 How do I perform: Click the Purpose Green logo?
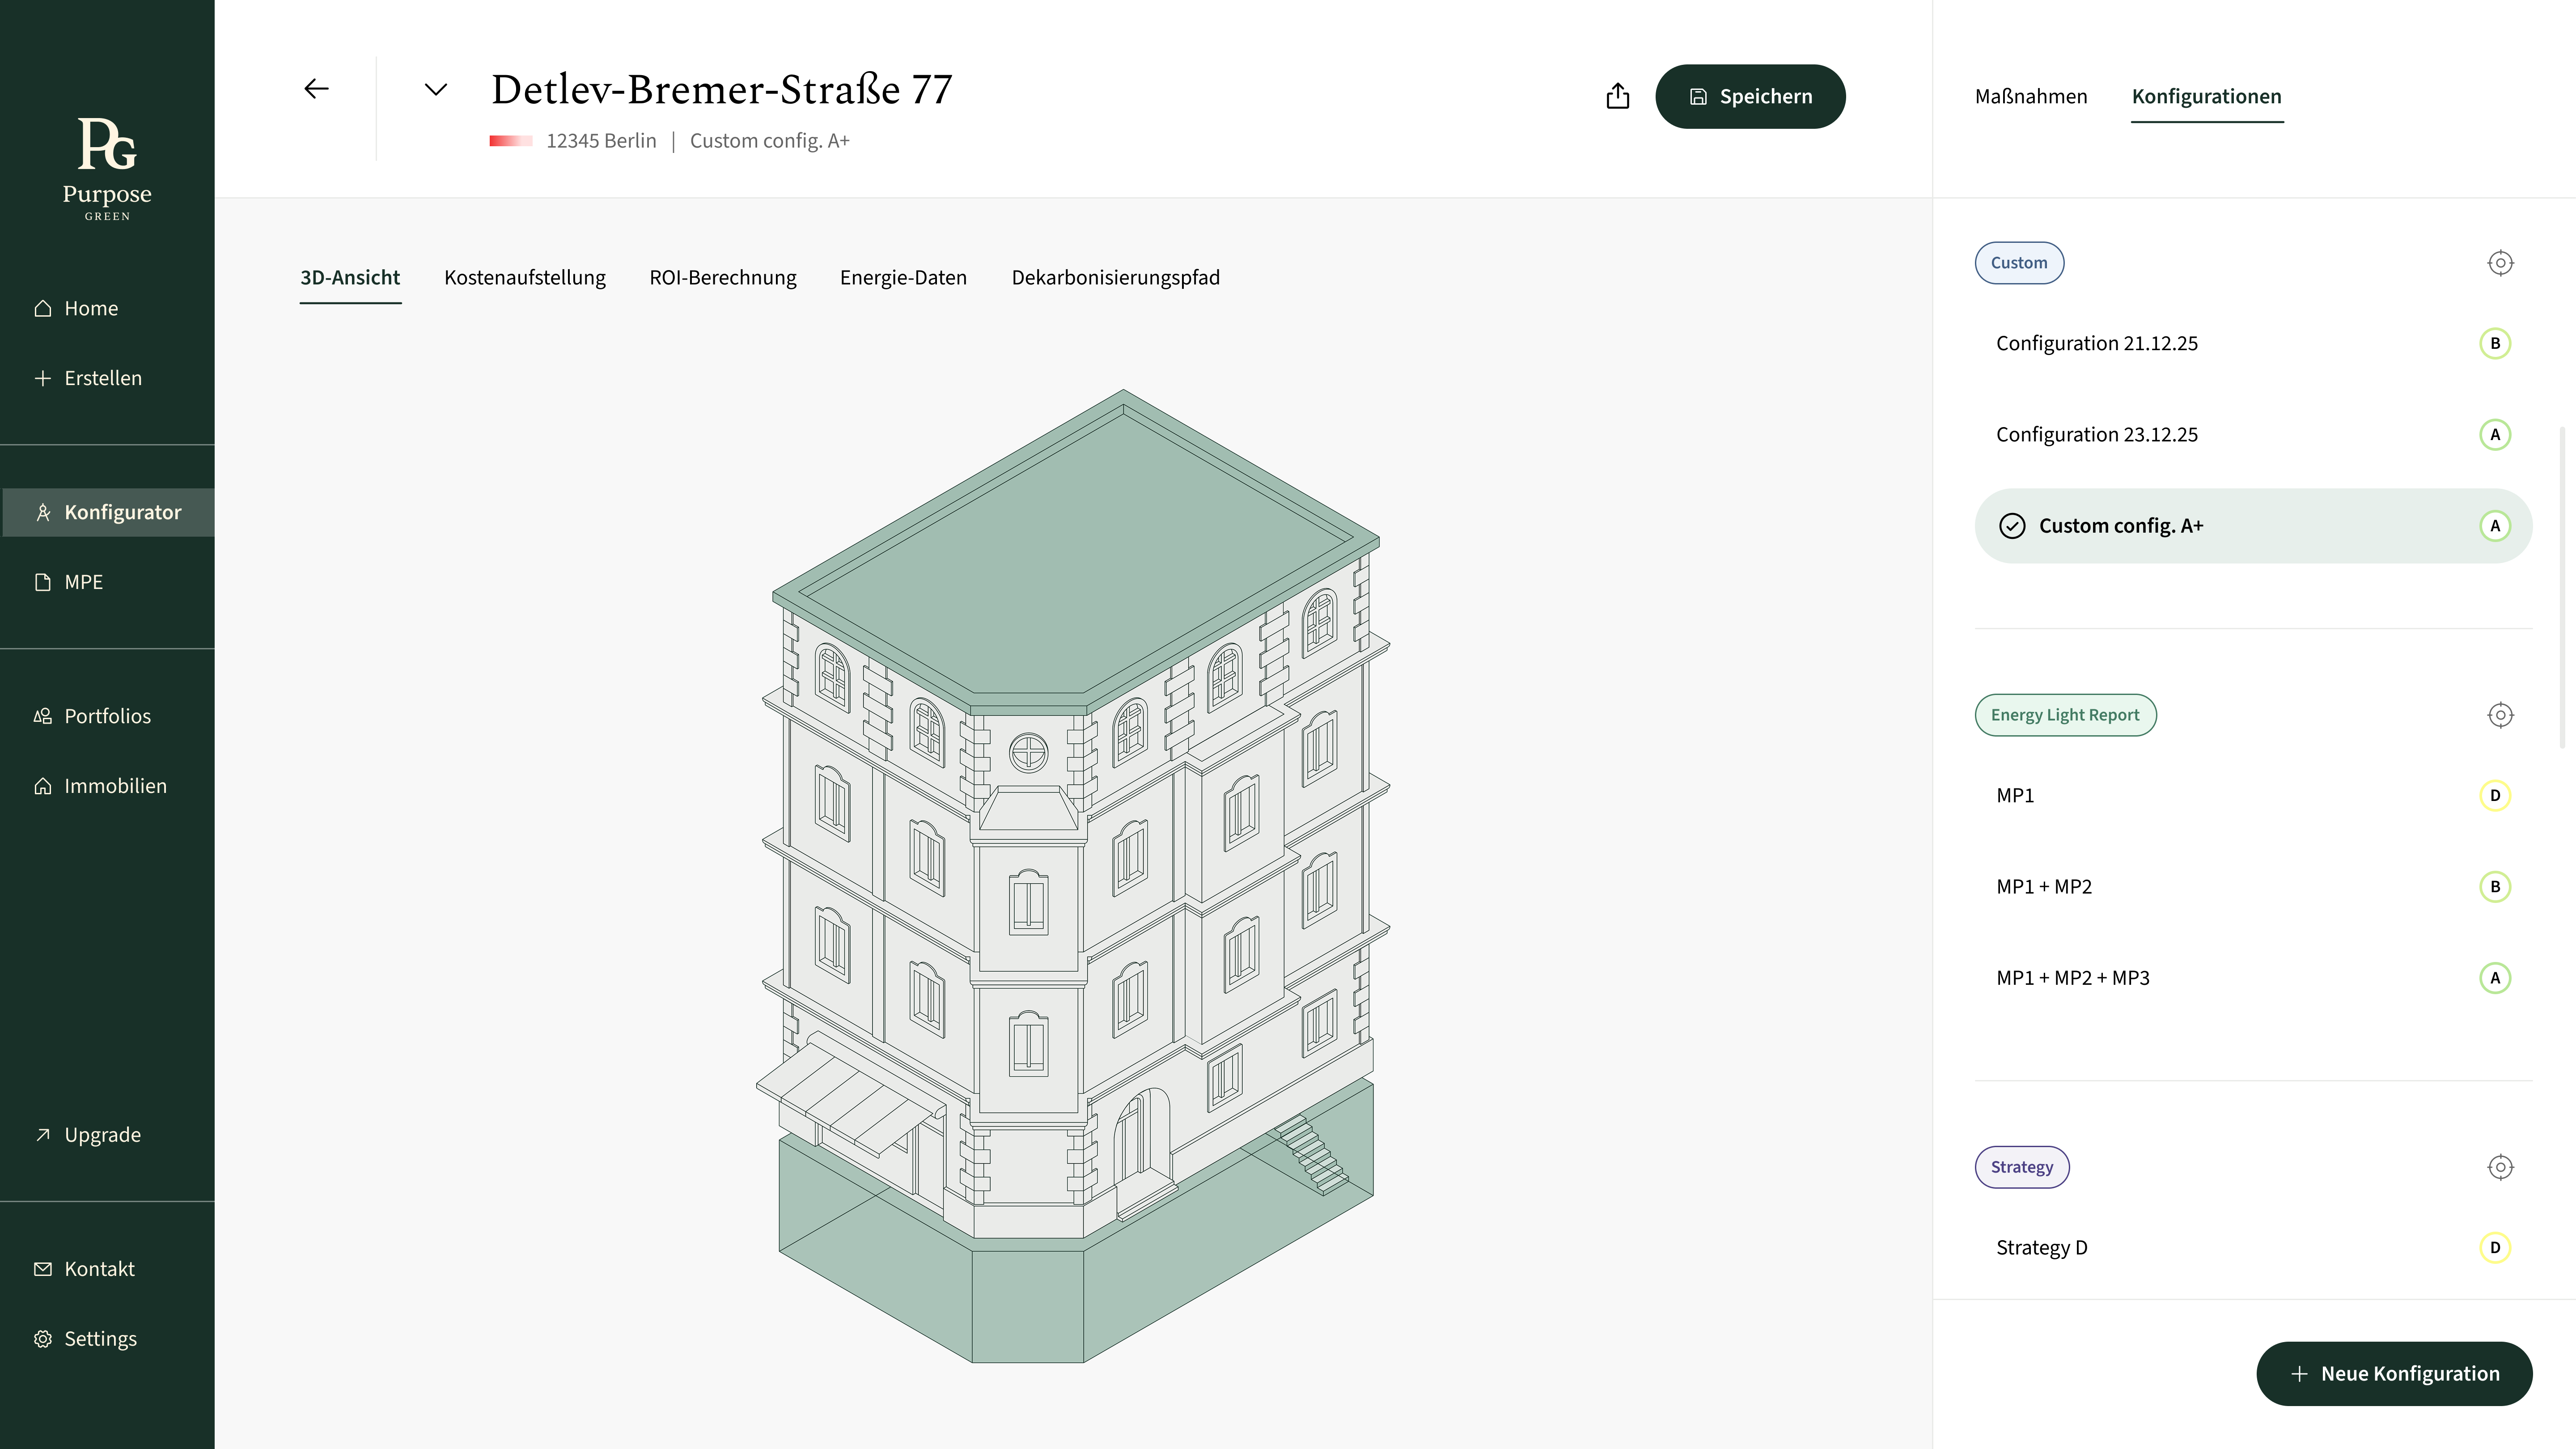point(107,168)
